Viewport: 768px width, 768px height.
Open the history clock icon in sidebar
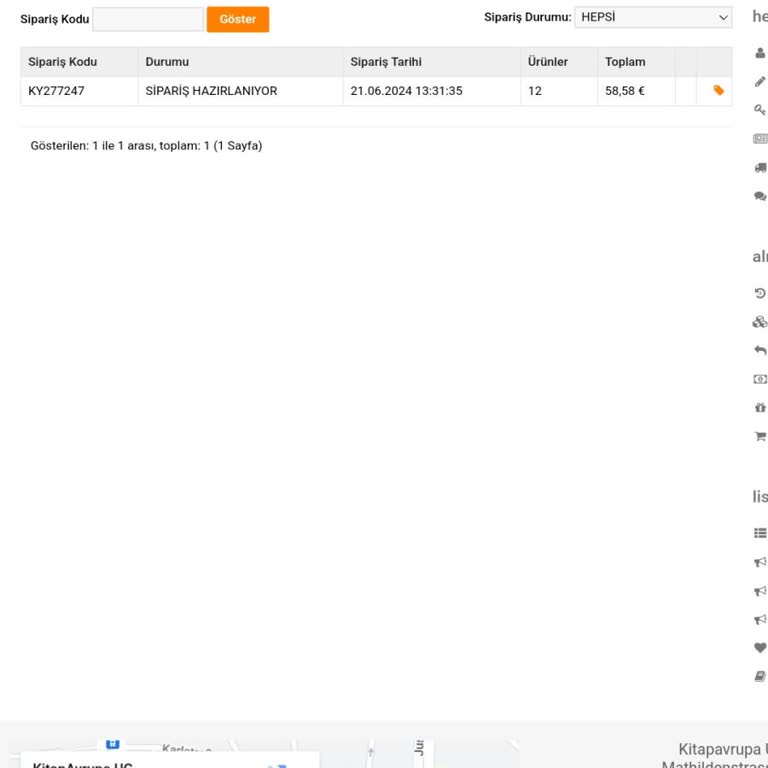[x=760, y=293]
